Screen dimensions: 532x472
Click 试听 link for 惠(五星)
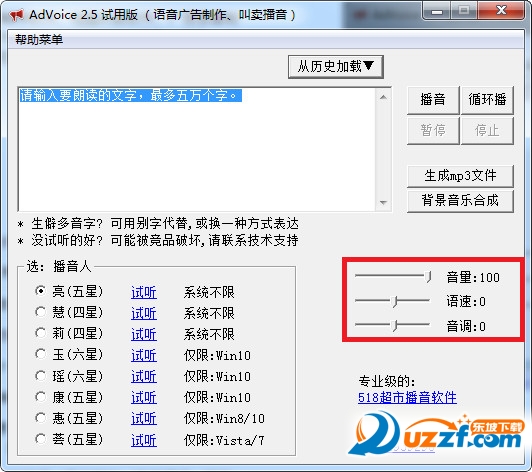[144, 419]
